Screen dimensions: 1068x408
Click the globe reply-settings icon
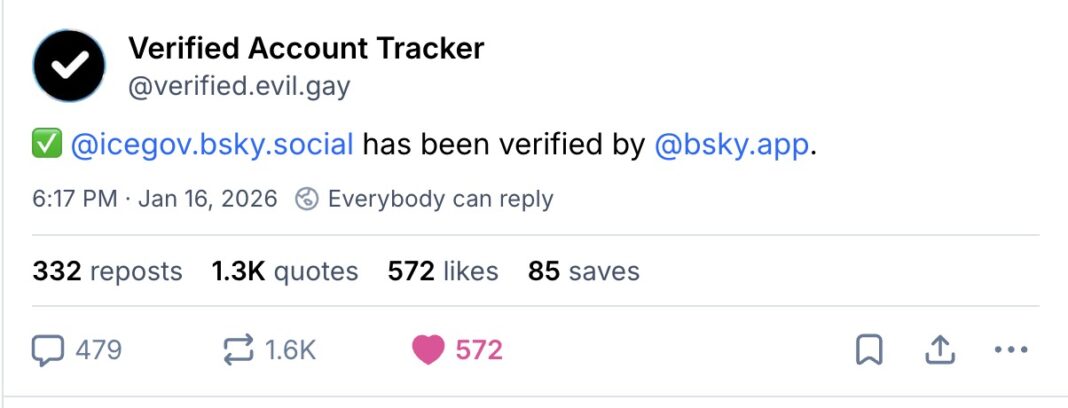309,199
